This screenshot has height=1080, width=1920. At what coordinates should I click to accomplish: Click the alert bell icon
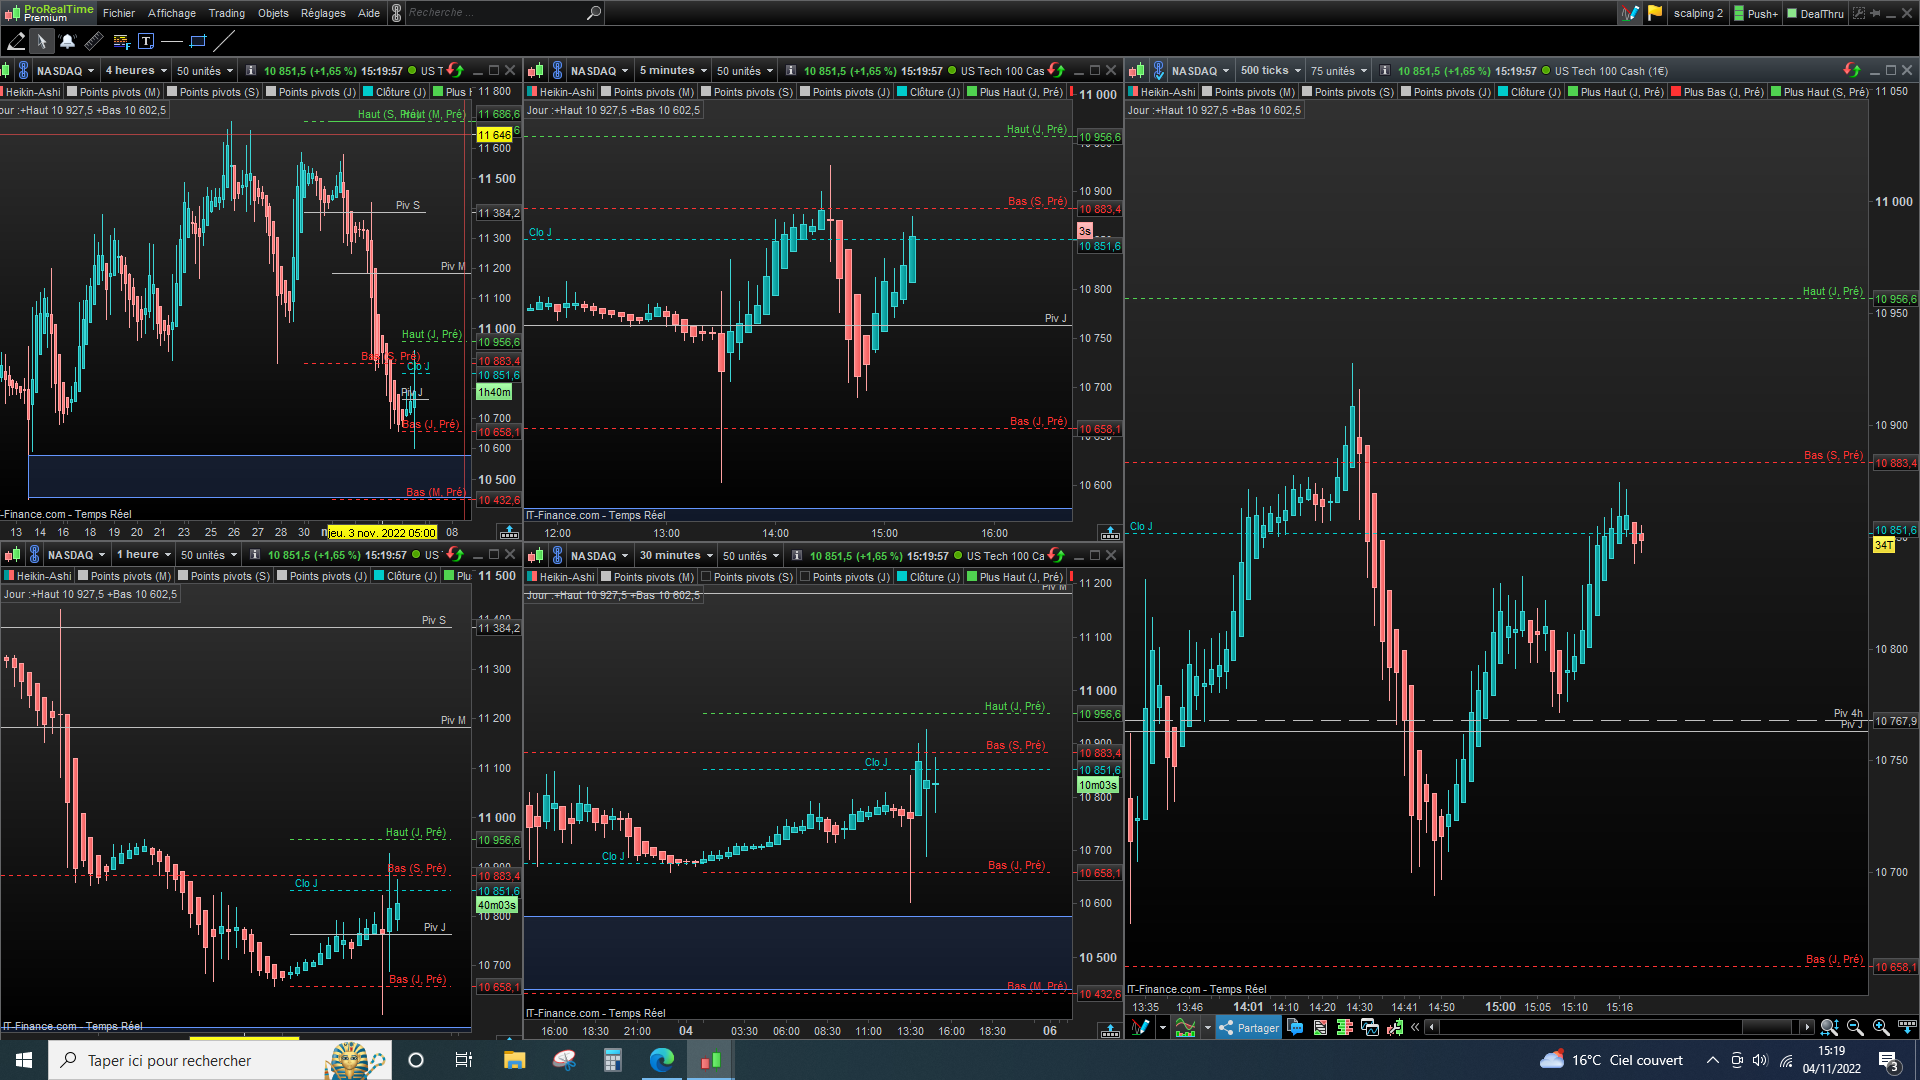tap(68, 41)
